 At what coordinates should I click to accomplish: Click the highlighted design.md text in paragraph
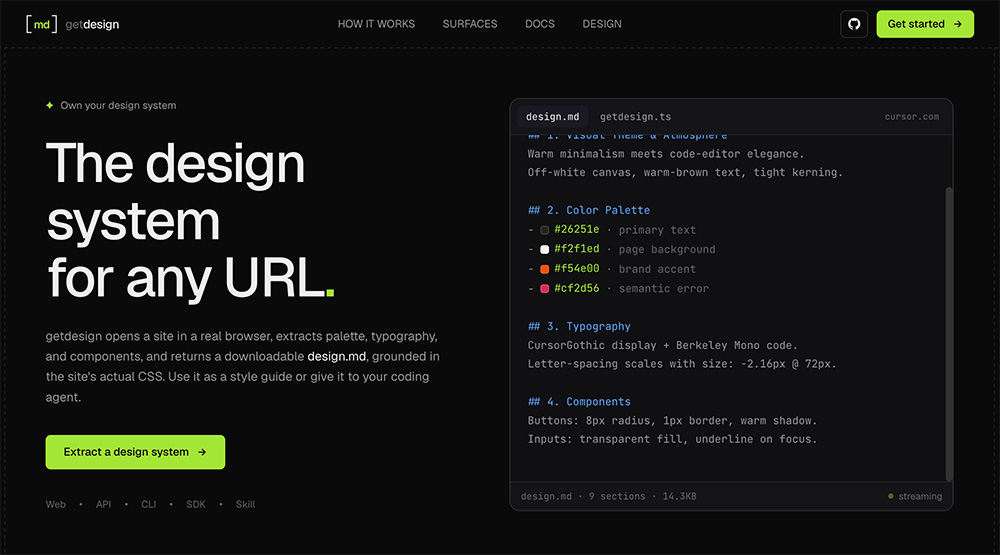pyautogui.click(x=337, y=357)
